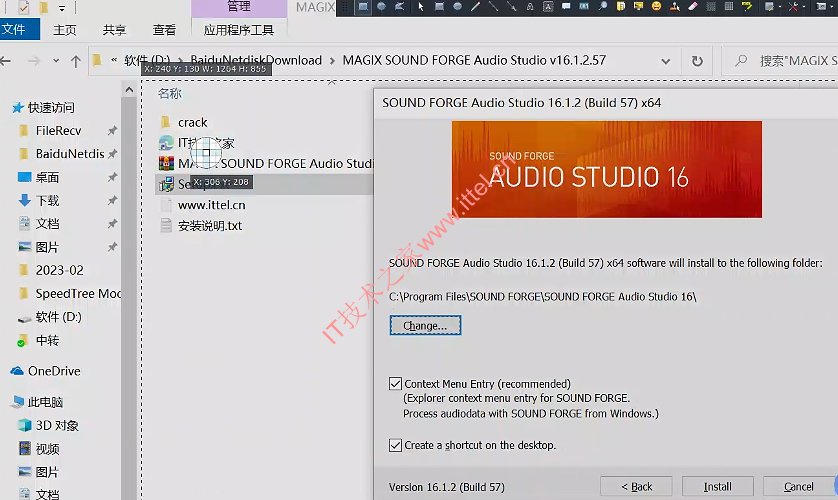This screenshot has height=500, width=838.
Task: Insert an emoji sticker
Action: (656, 6)
